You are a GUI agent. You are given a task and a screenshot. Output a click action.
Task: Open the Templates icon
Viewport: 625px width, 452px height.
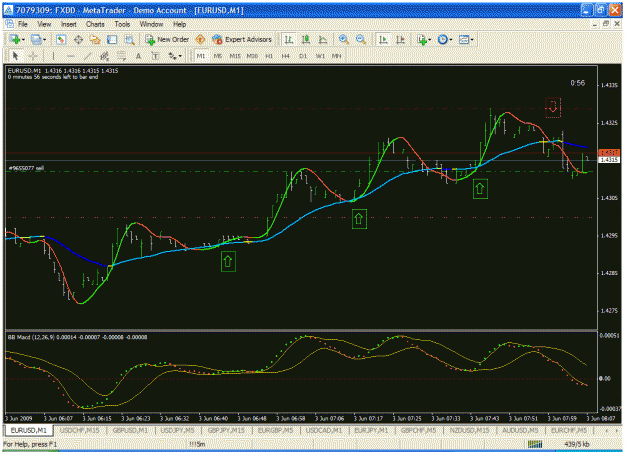pos(464,39)
